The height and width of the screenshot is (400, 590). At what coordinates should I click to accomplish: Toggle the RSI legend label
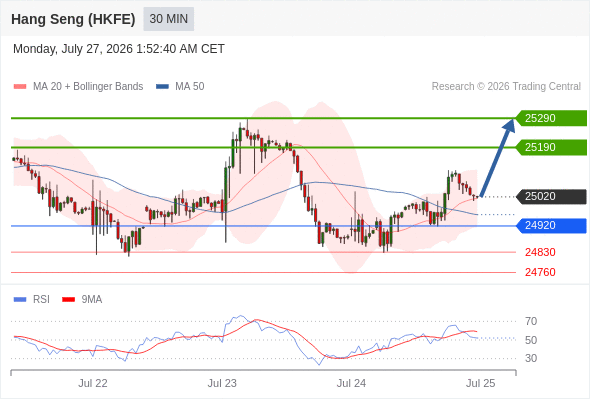[41, 300]
